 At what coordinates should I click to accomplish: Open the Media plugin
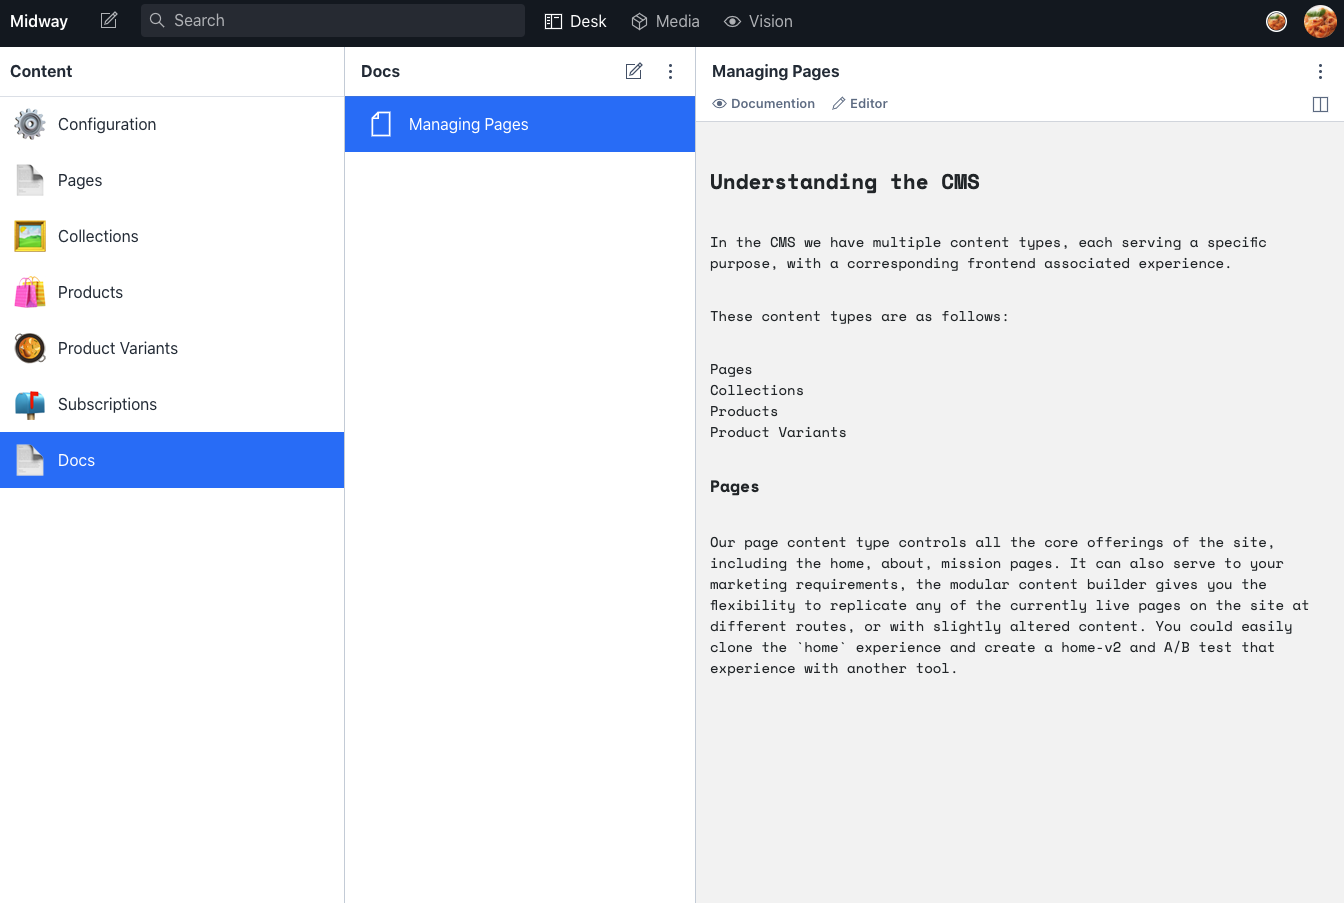[665, 21]
